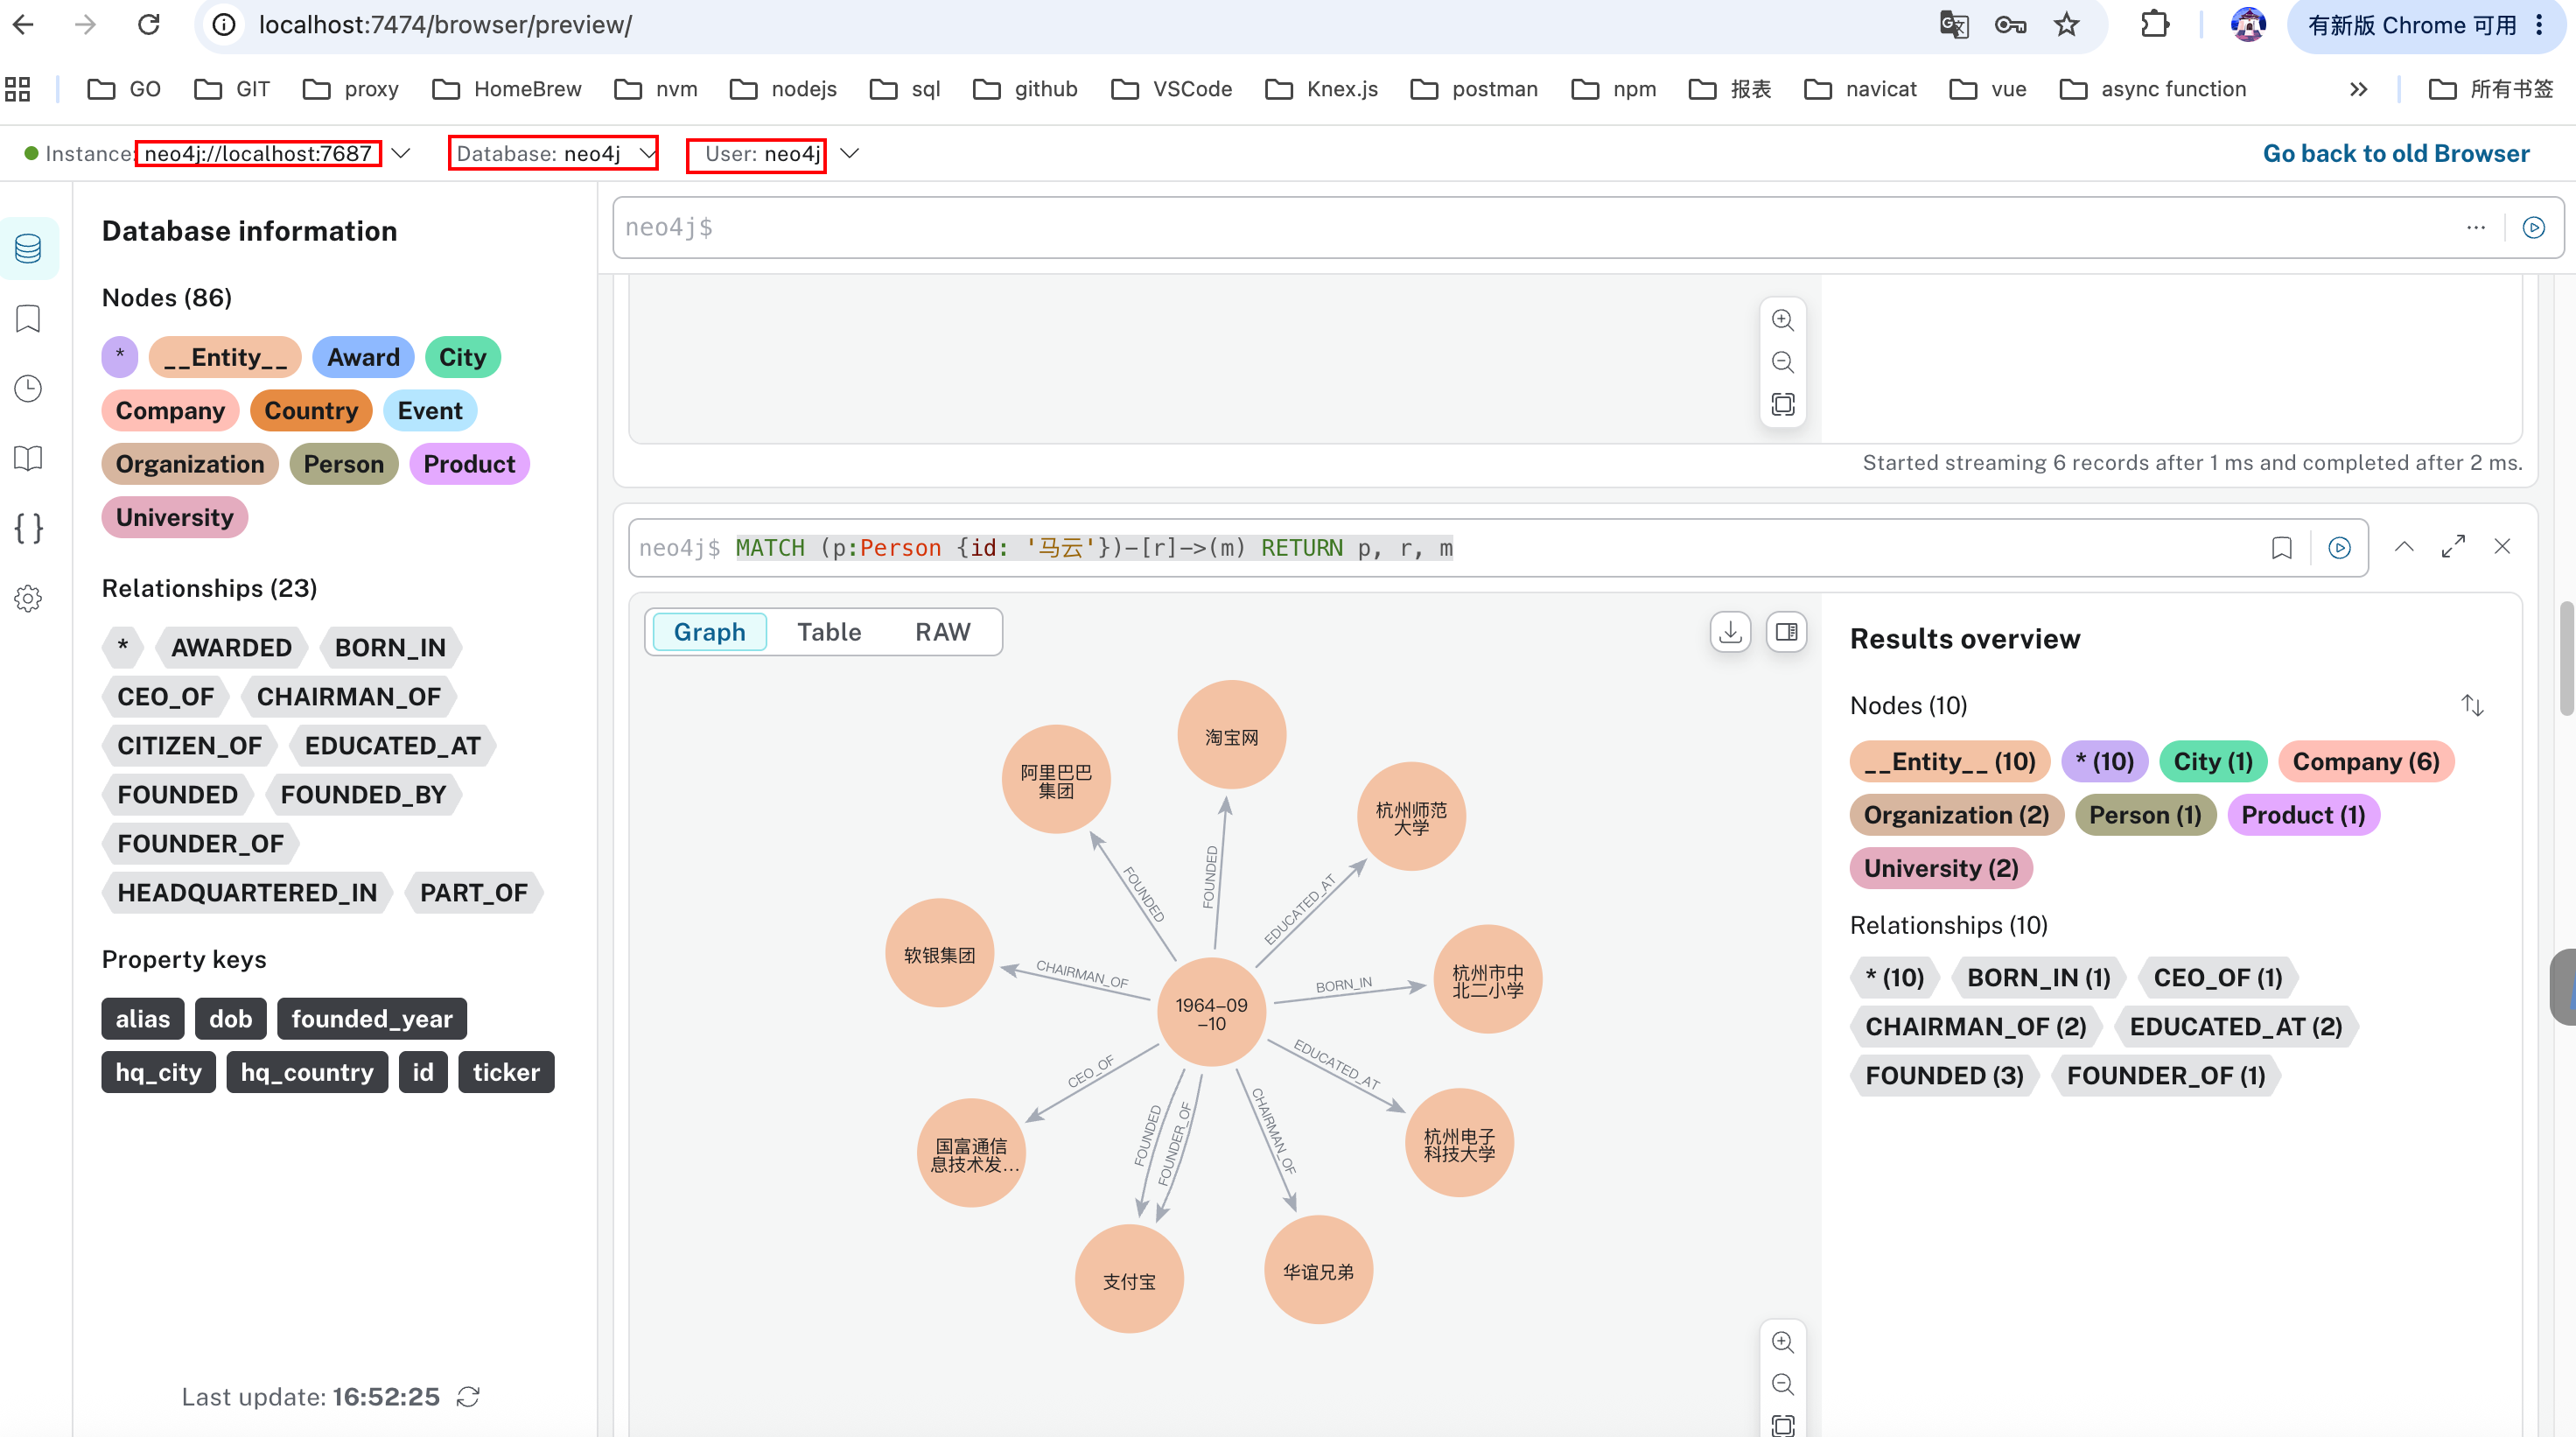Select the HEADQUARTERED_IN relationship type
Screen dimensions: 2576x1437
click(x=247, y=894)
